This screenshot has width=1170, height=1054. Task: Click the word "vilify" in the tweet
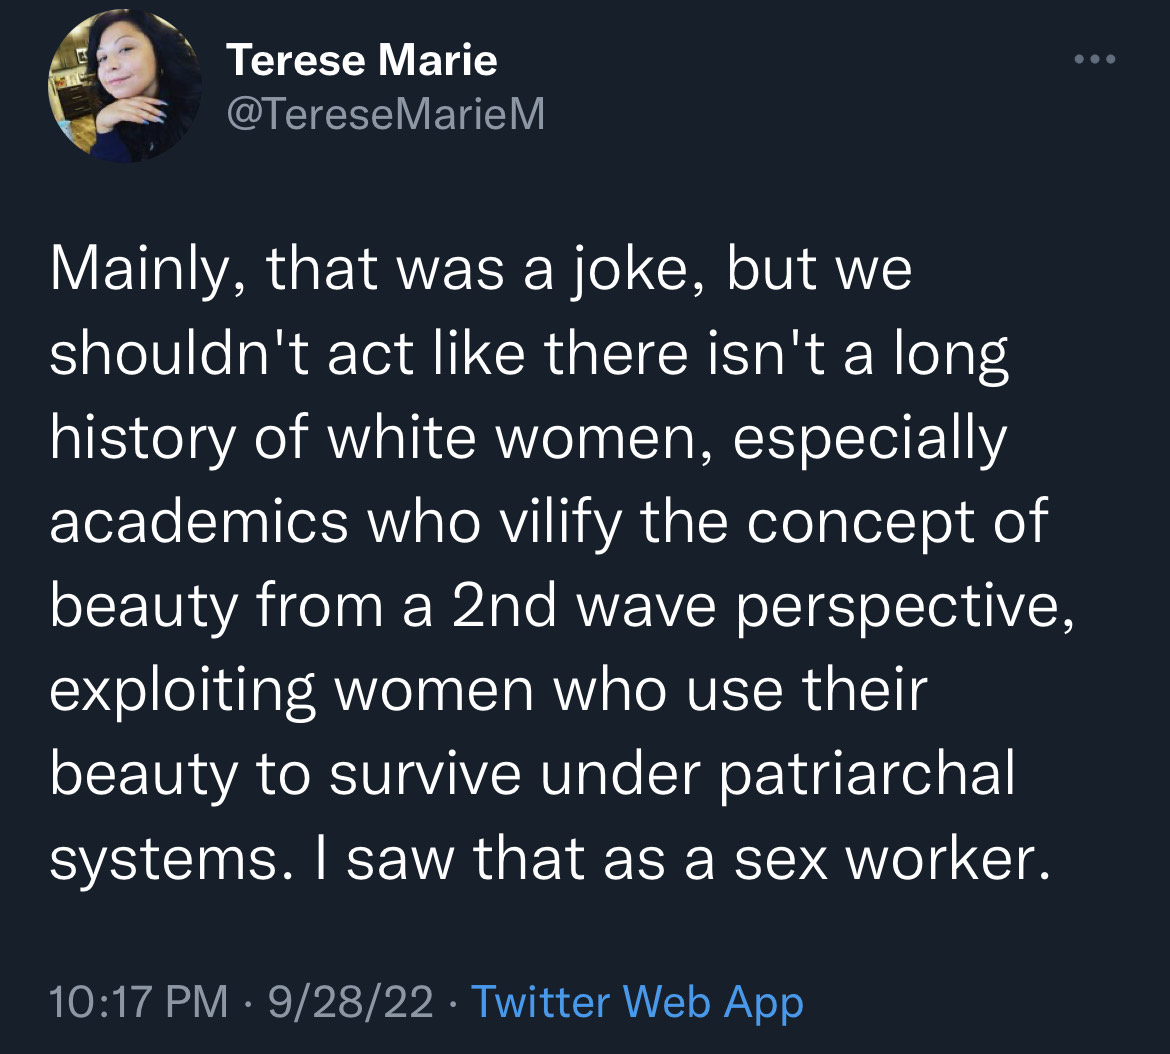tap(565, 522)
